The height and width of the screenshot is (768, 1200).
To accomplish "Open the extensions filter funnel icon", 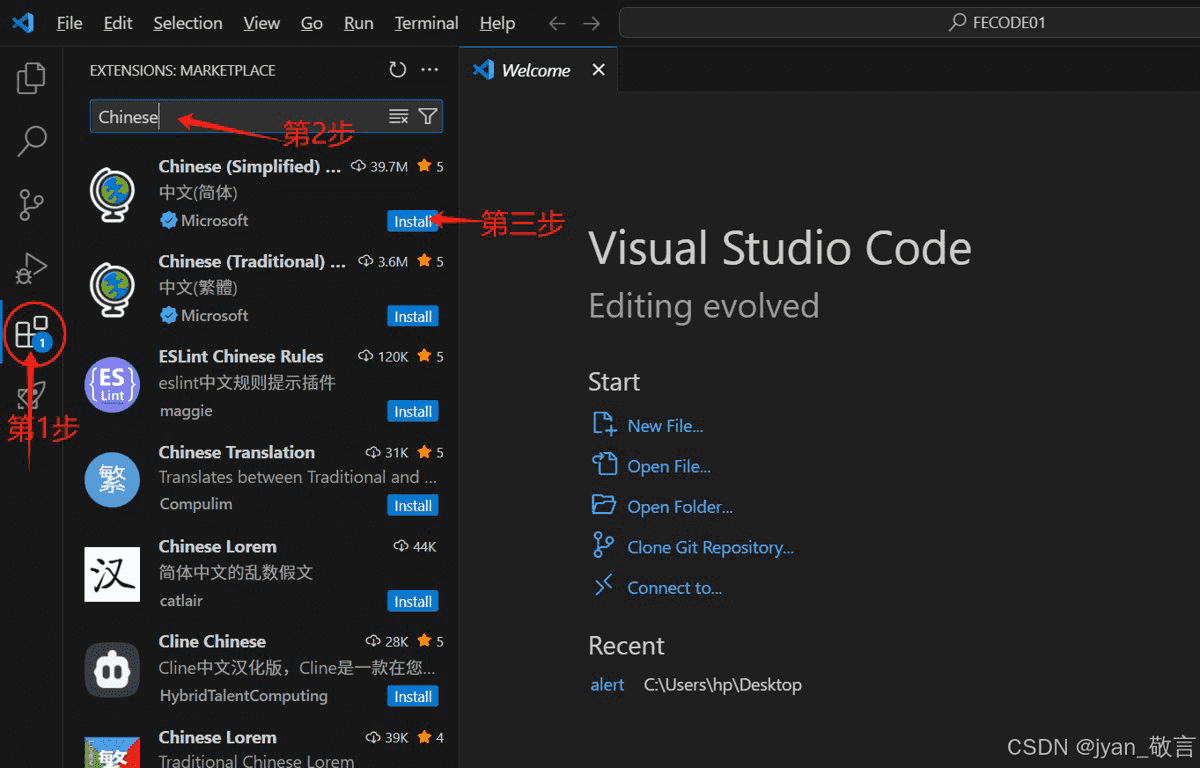I will click(x=427, y=117).
